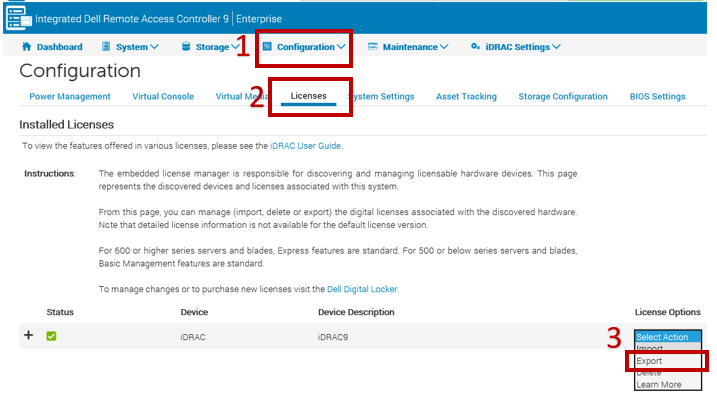Click the License Options column header
The height and width of the screenshot is (397, 717).
(x=668, y=312)
